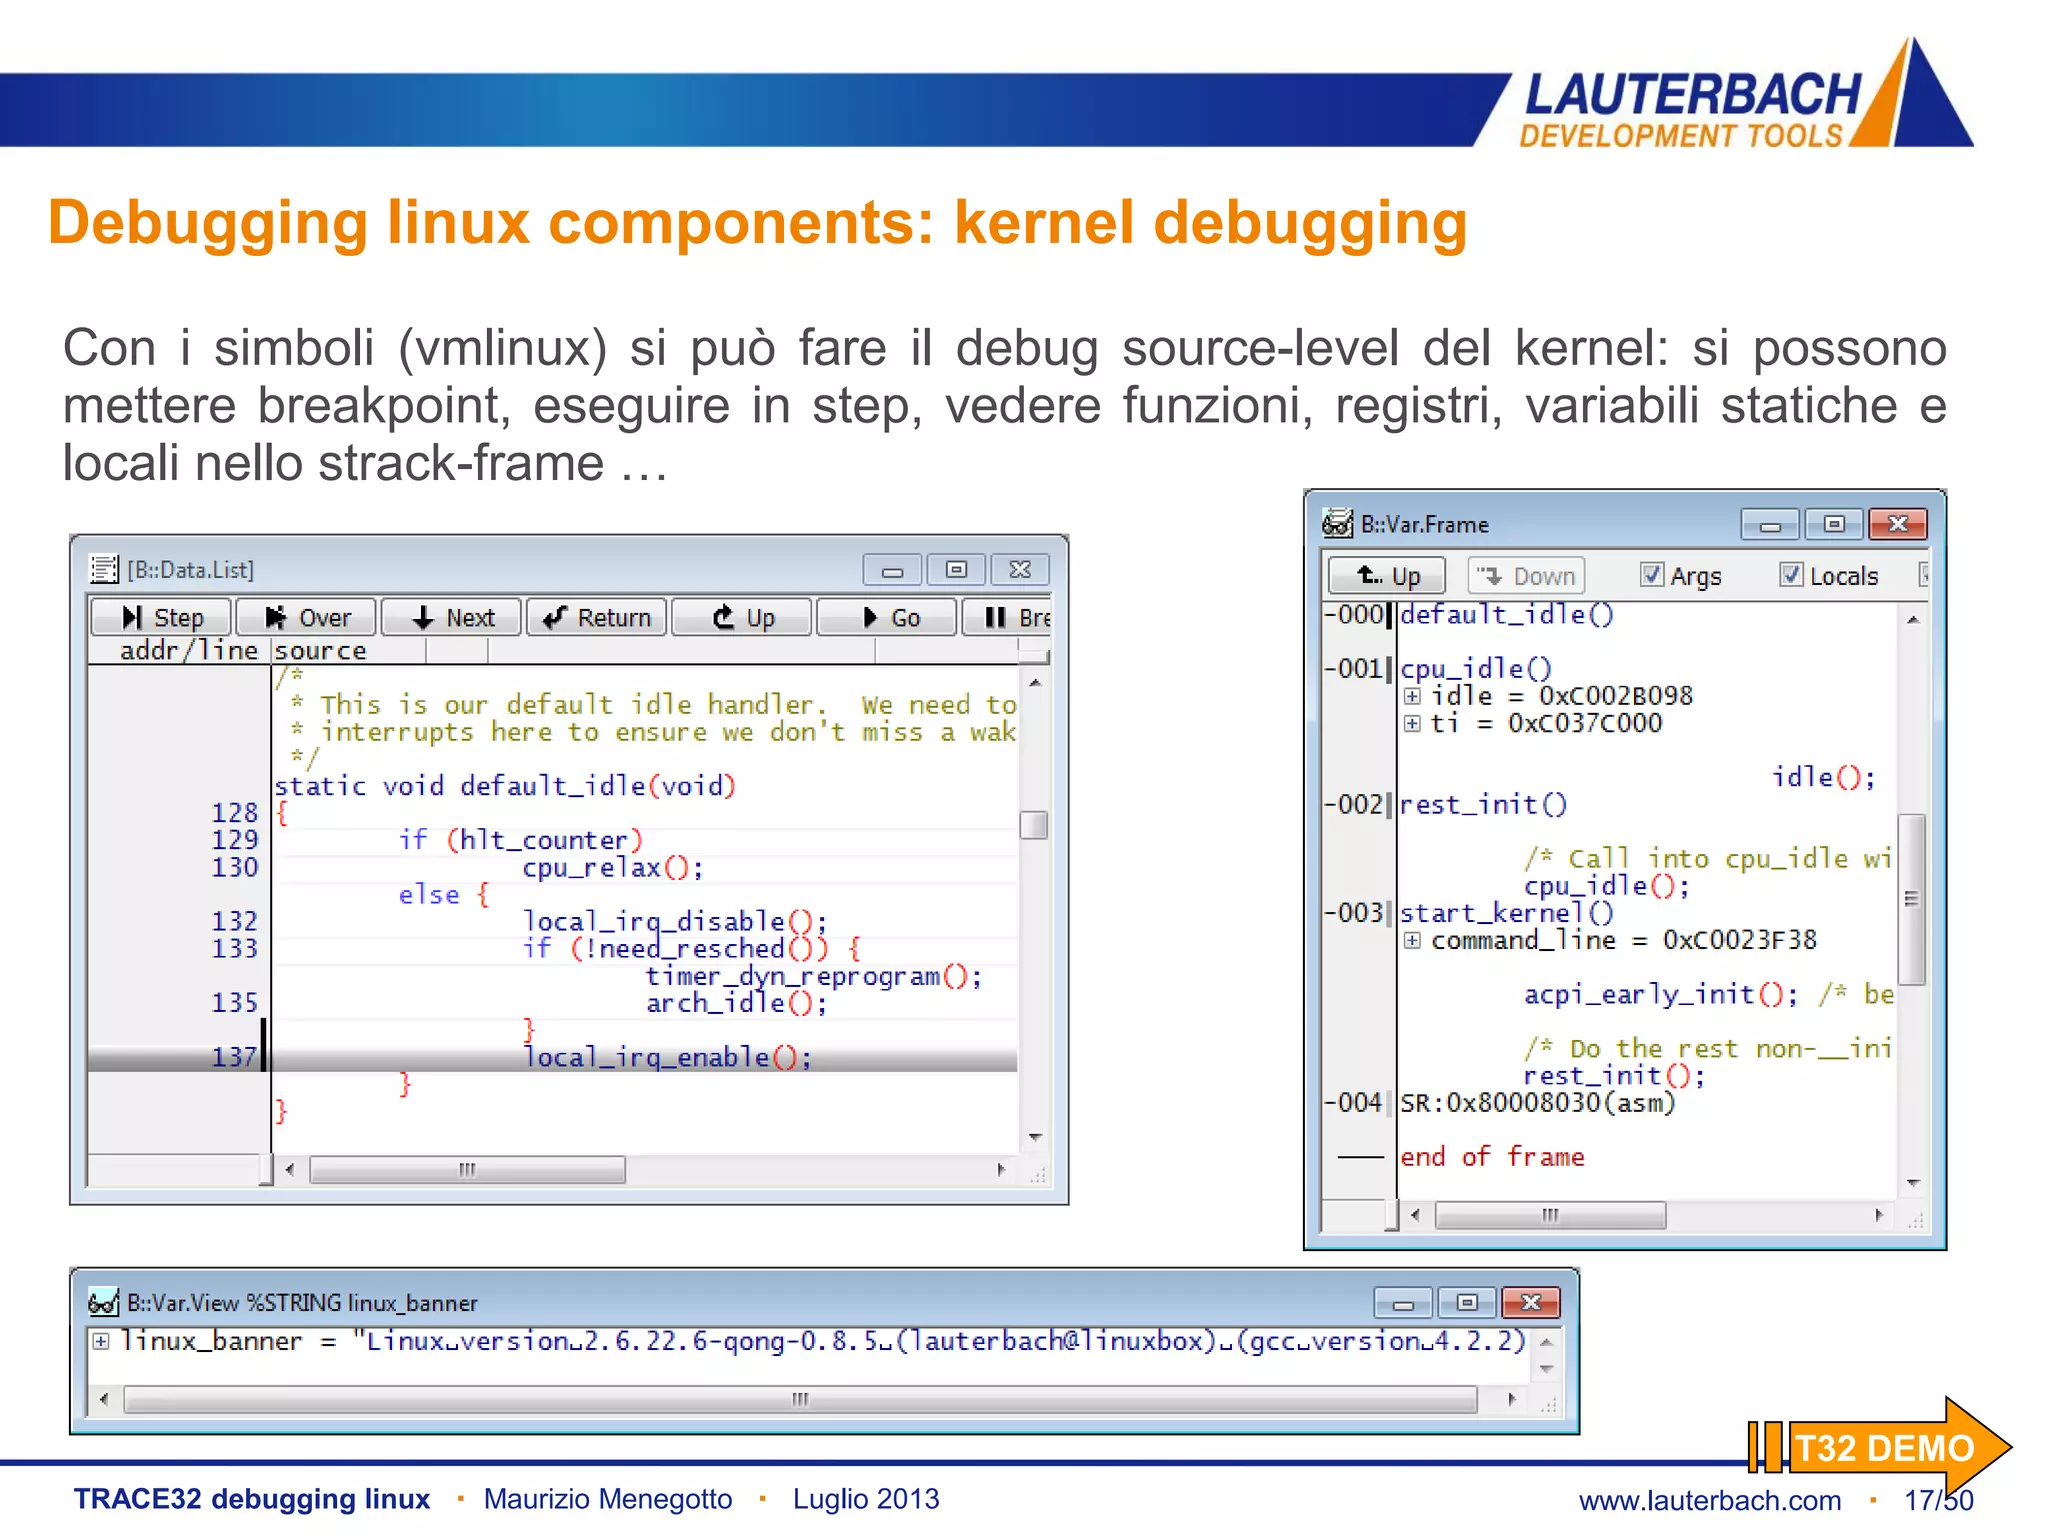Click scroll-down arrow in Var.Frame
The width and height of the screenshot is (2048, 1536).
click(1912, 1183)
